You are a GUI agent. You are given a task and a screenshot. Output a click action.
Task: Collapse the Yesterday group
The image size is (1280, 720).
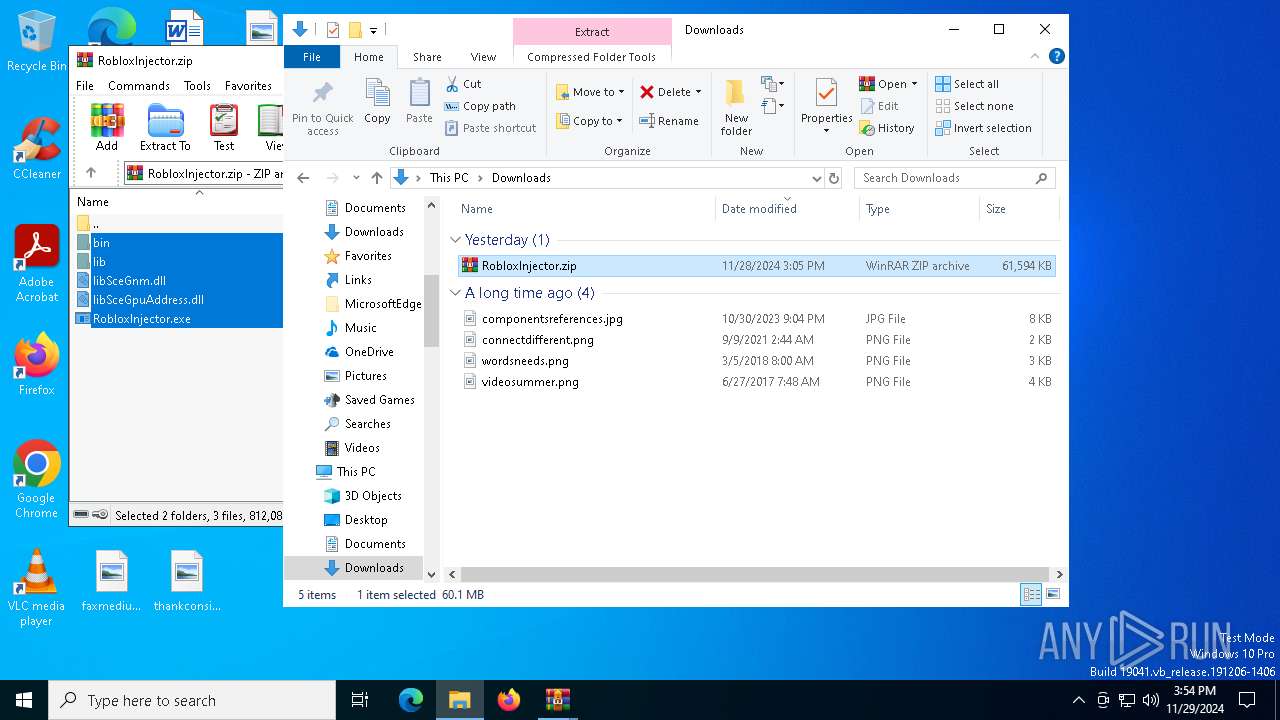click(455, 240)
